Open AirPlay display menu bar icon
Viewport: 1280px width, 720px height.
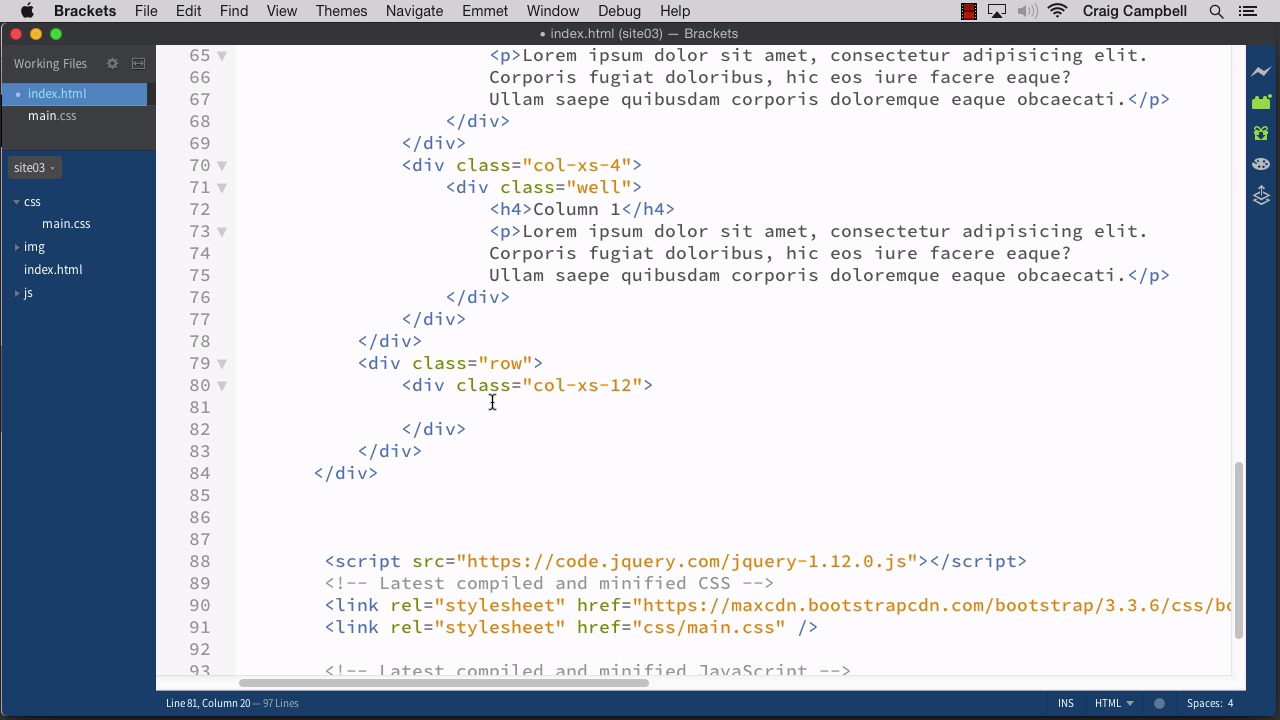997,11
